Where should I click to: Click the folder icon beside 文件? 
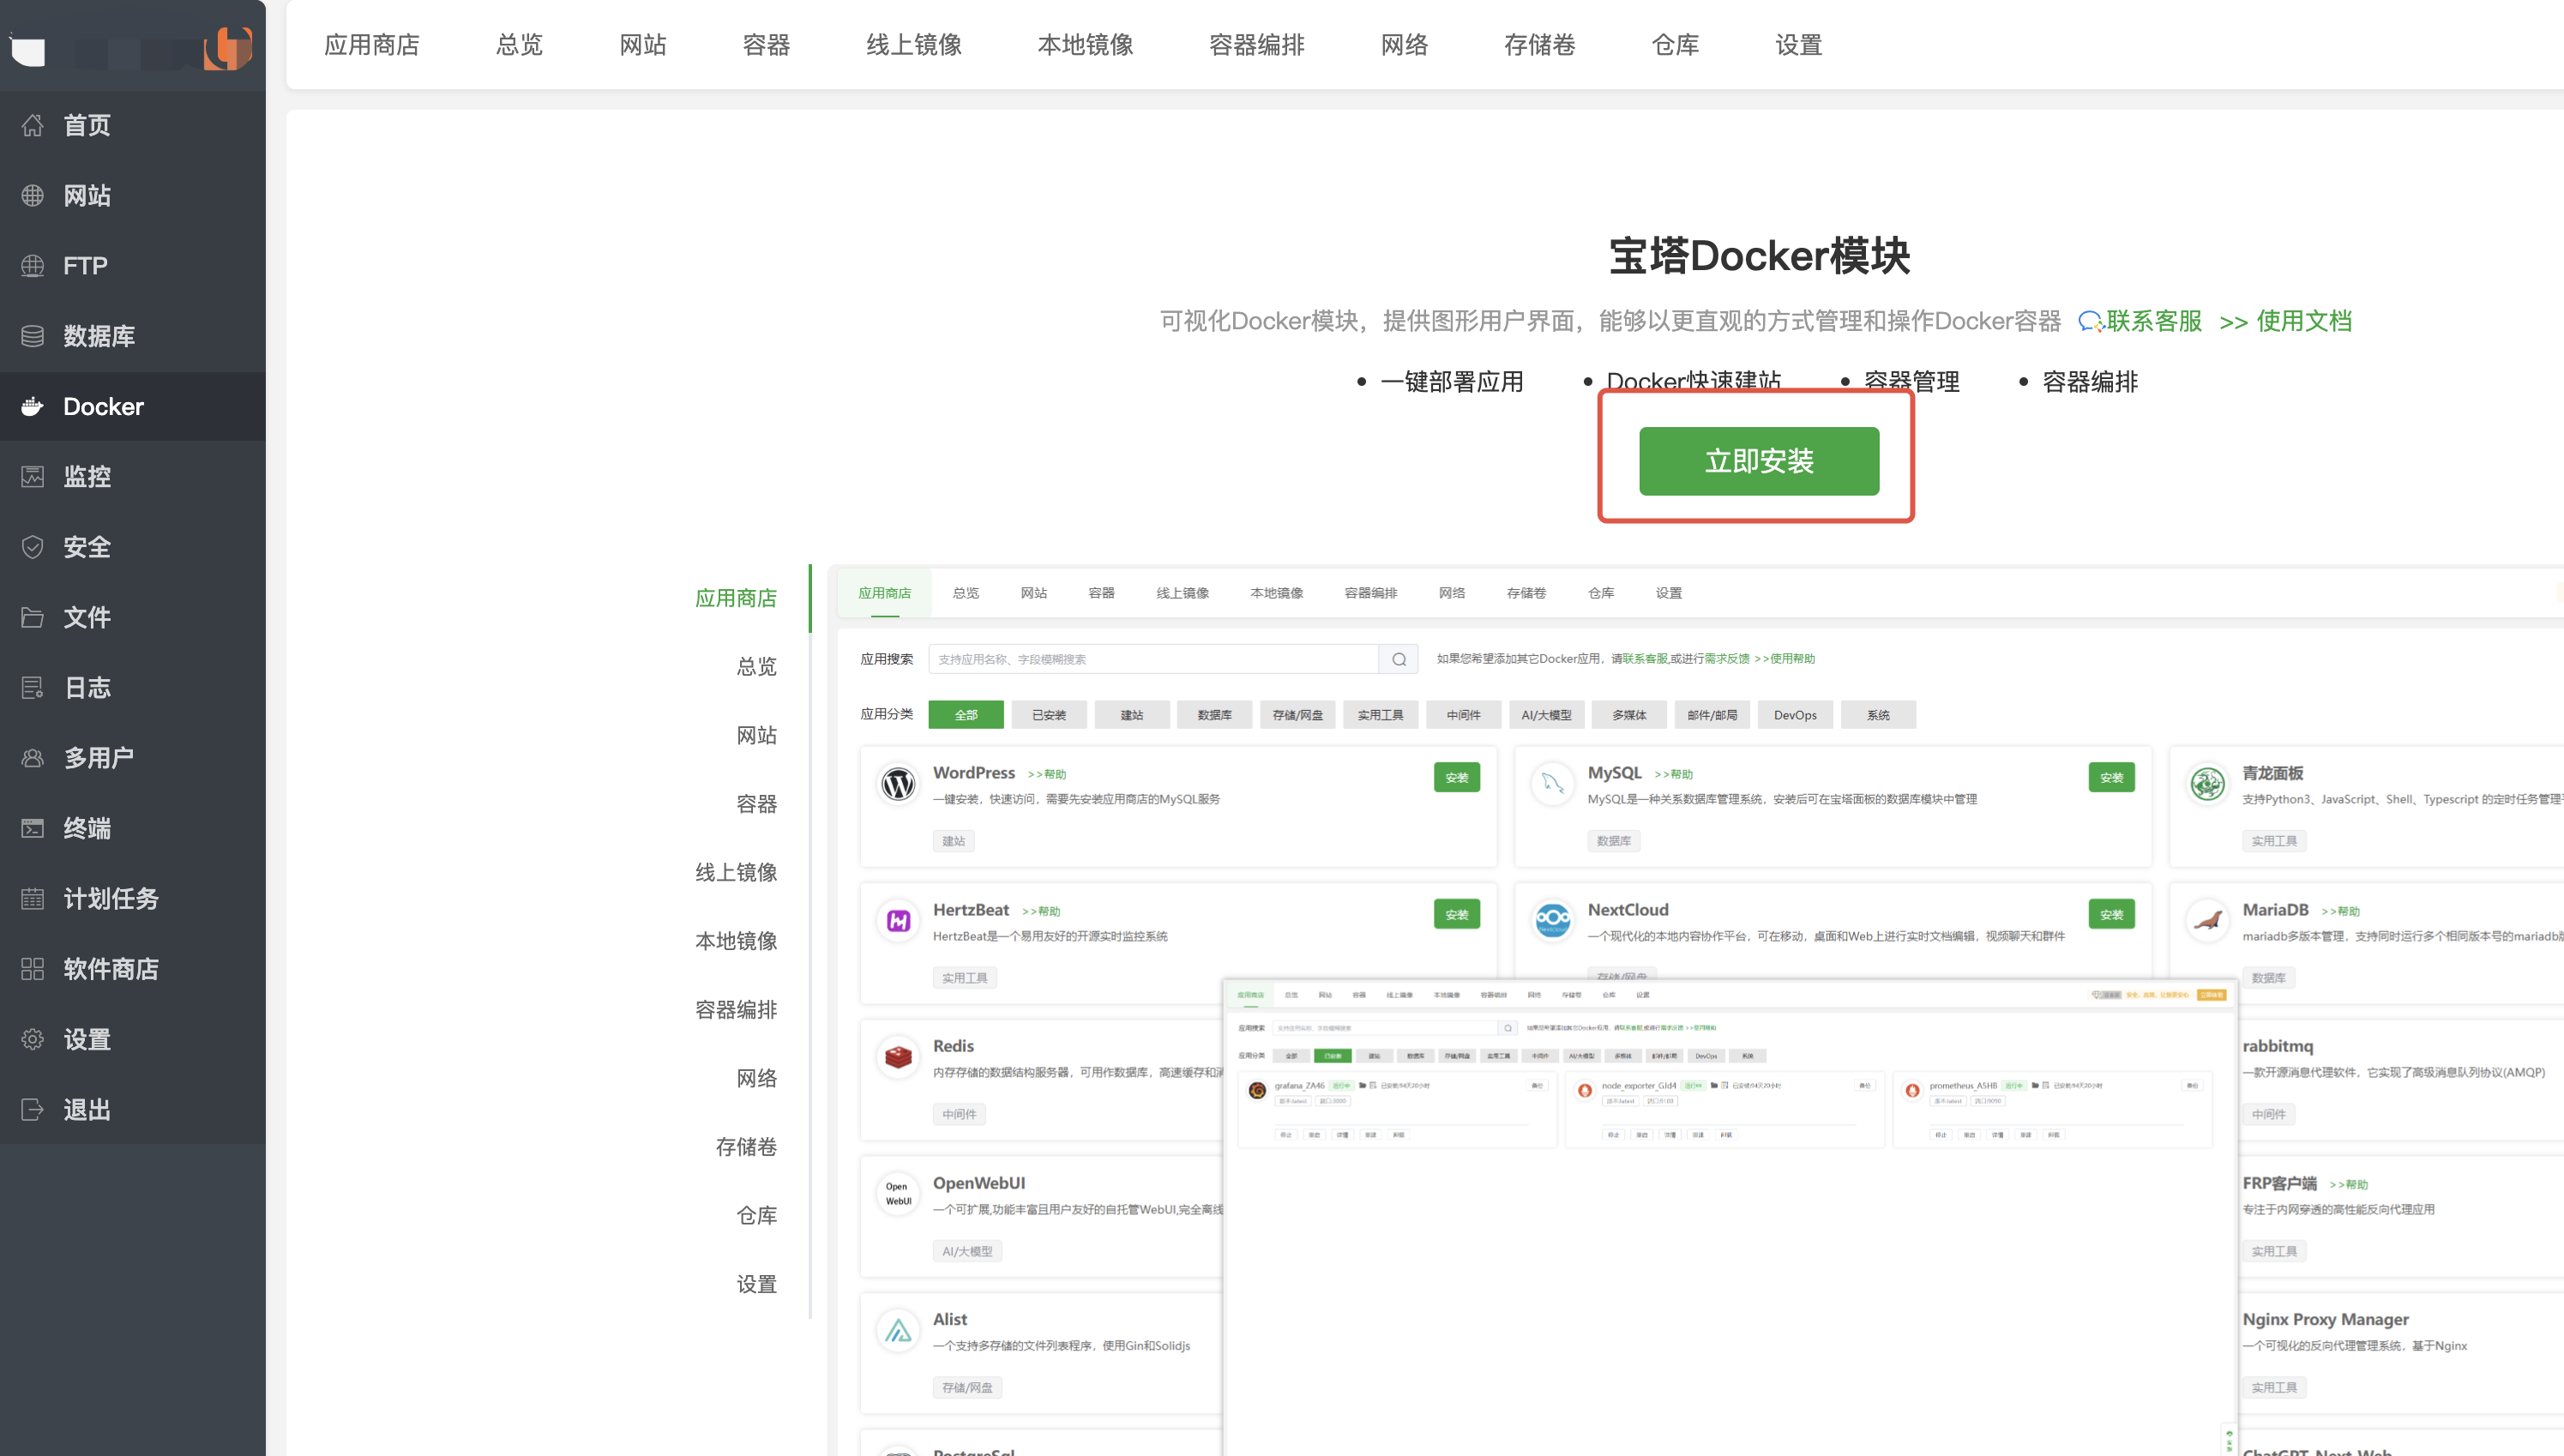(32, 617)
